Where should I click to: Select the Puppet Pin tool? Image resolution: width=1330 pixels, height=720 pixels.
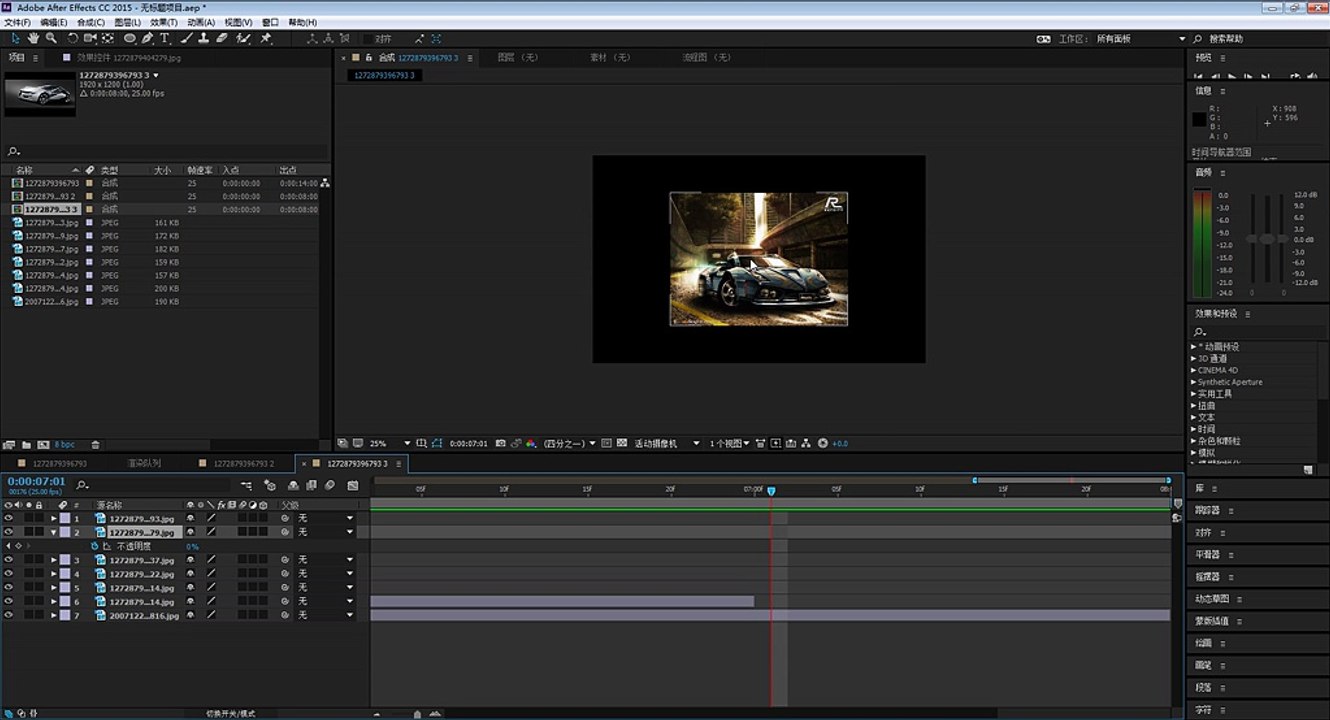[266, 38]
